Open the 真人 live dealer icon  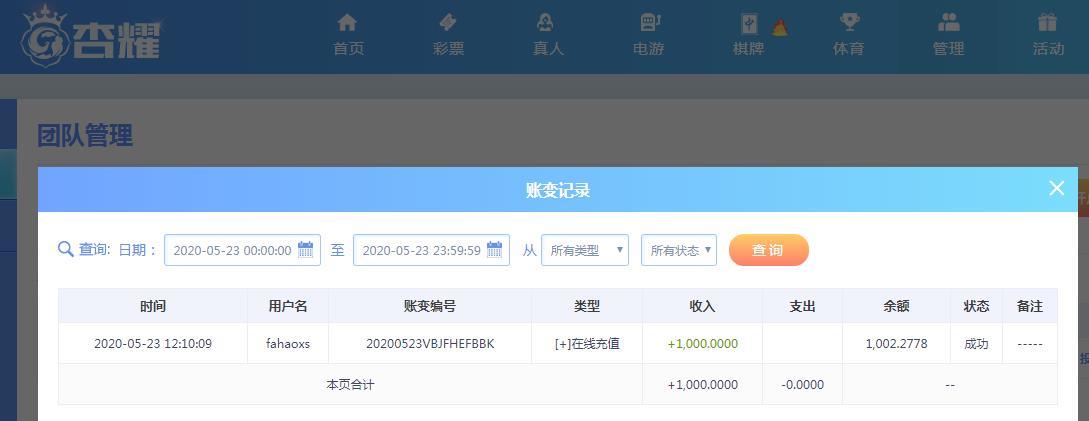pyautogui.click(x=546, y=23)
